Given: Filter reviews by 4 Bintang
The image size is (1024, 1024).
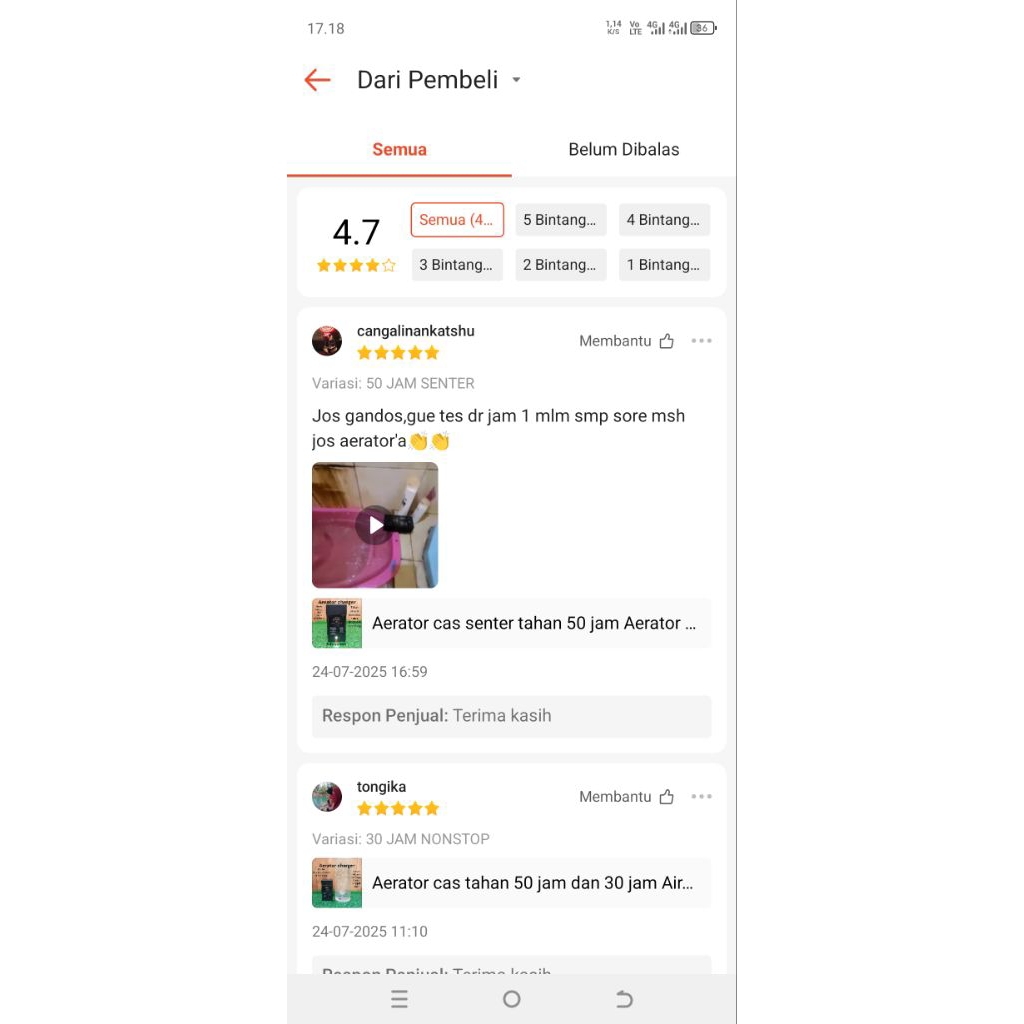Looking at the screenshot, I should pyautogui.click(x=664, y=219).
